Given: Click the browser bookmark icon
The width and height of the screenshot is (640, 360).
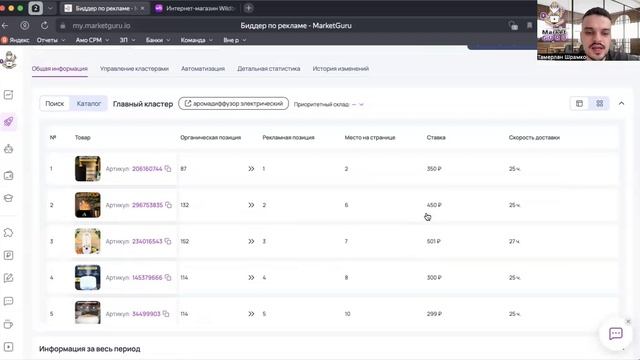Looking at the screenshot, I should click(529, 25).
